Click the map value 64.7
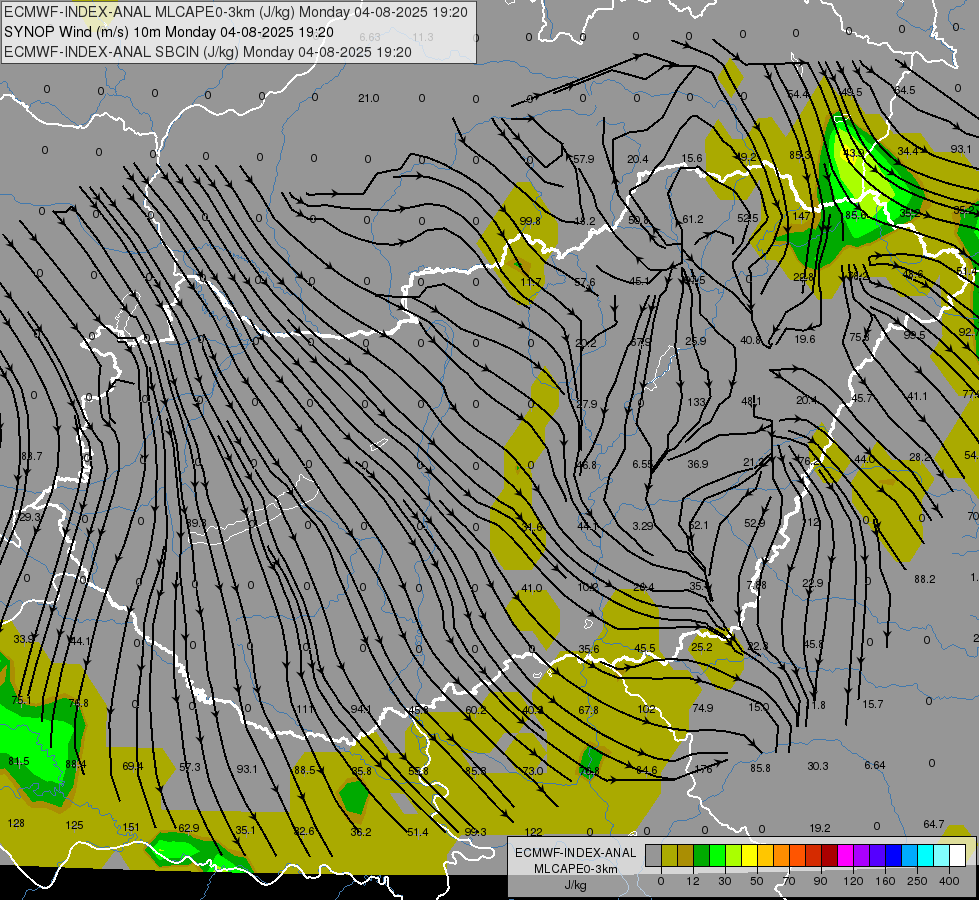979x900 pixels. point(933,824)
